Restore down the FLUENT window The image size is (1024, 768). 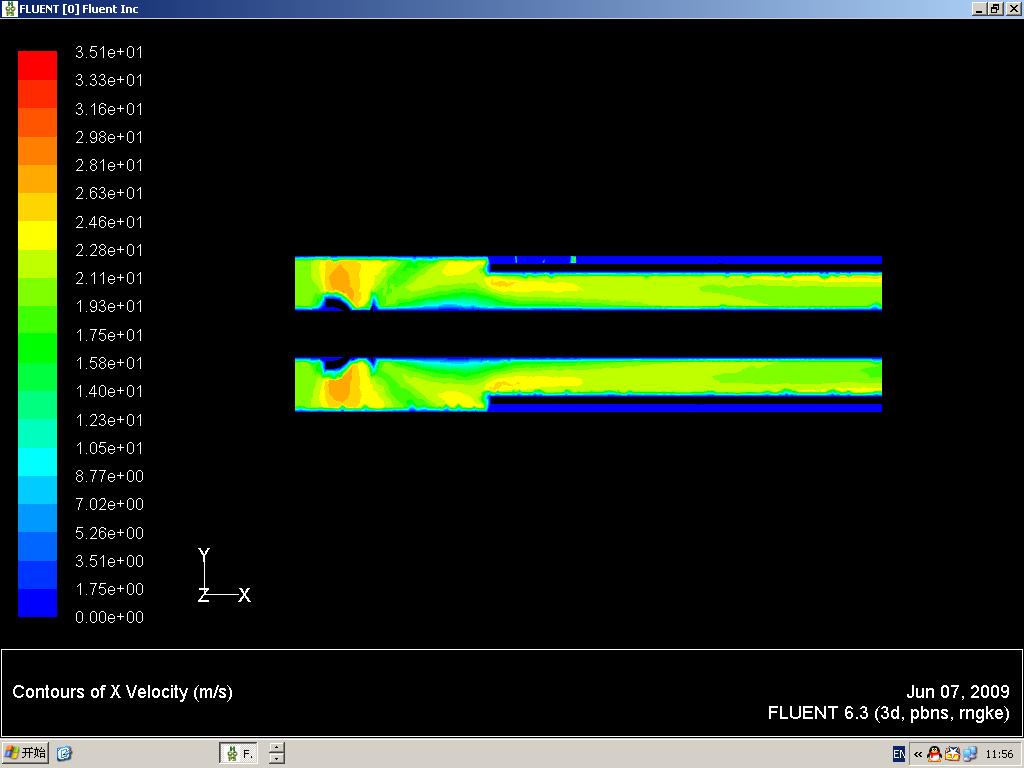[995, 9]
